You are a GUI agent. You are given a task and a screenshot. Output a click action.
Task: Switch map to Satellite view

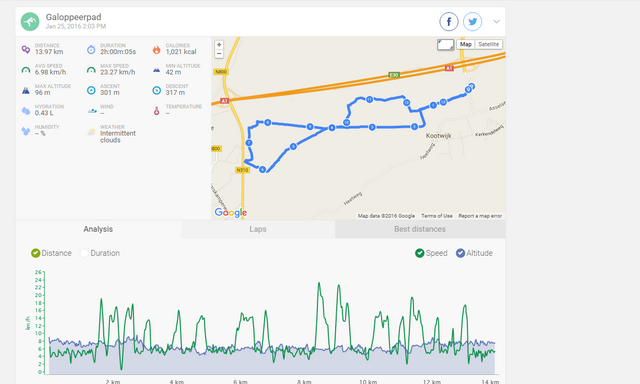489,44
